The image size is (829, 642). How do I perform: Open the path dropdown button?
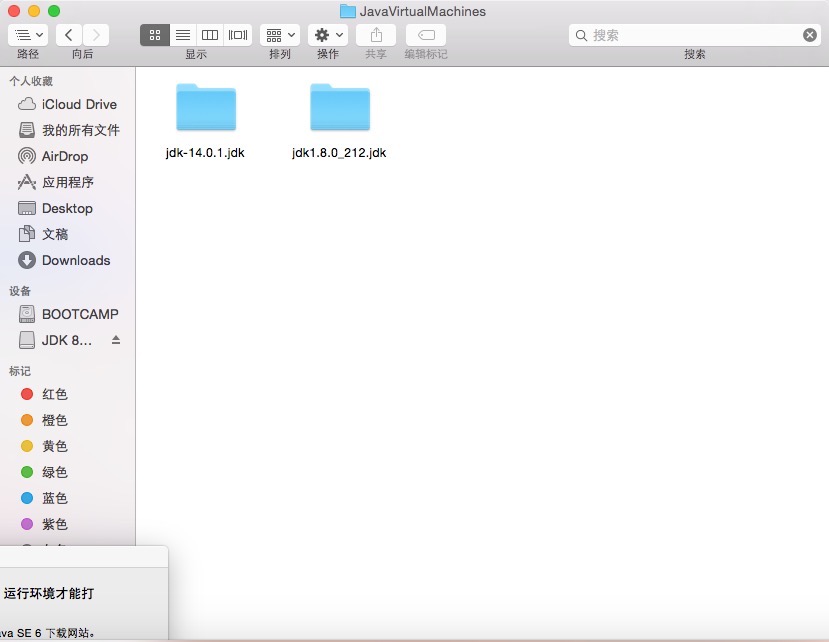[x=28, y=35]
